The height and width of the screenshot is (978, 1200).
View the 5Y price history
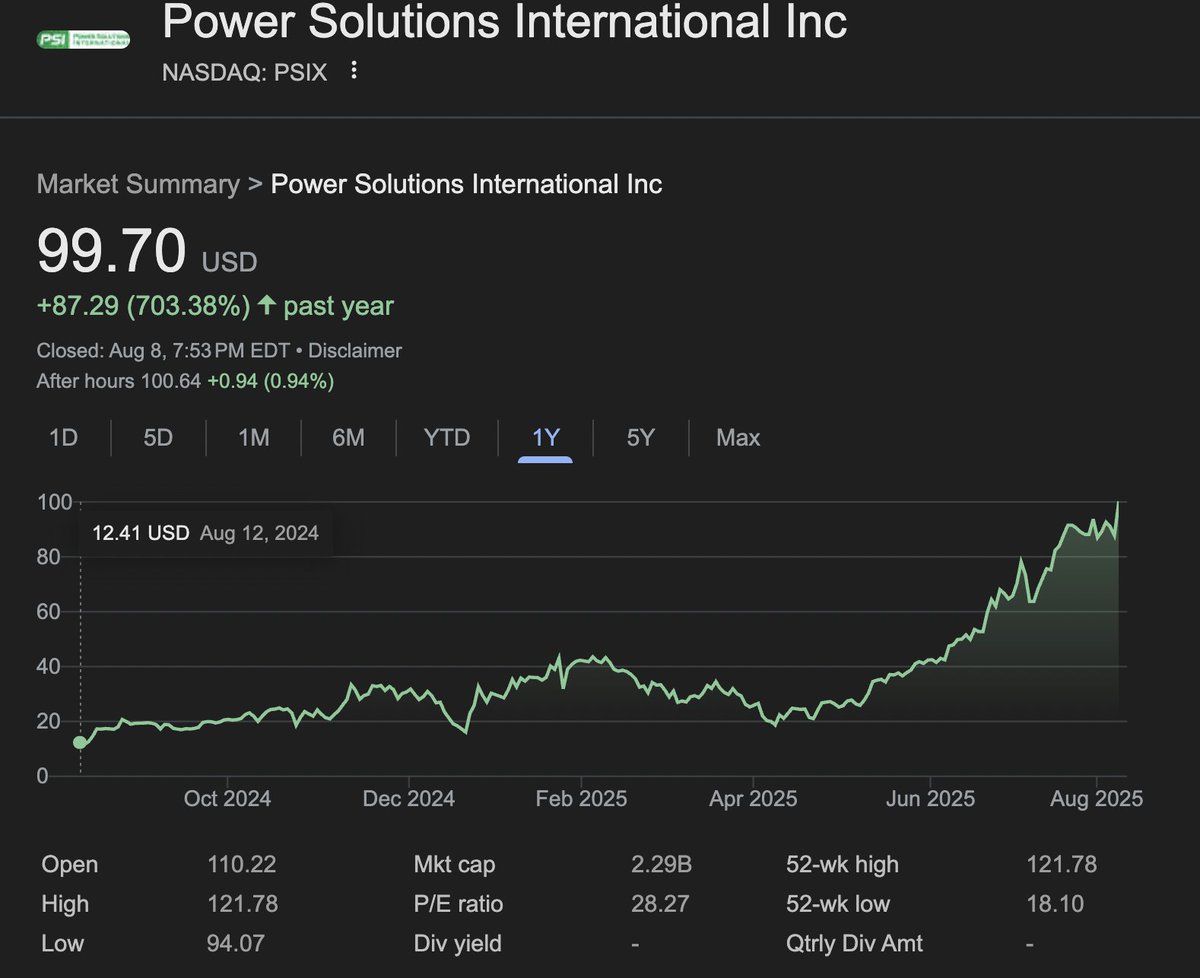click(x=640, y=438)
